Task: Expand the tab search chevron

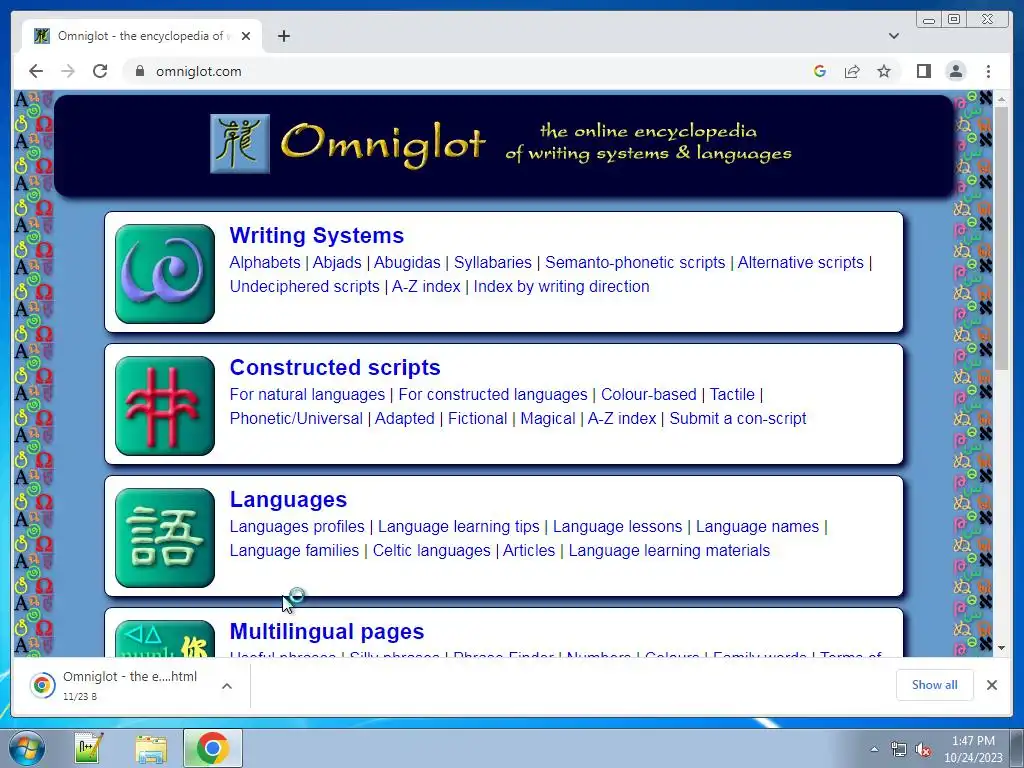Action: 893,36
